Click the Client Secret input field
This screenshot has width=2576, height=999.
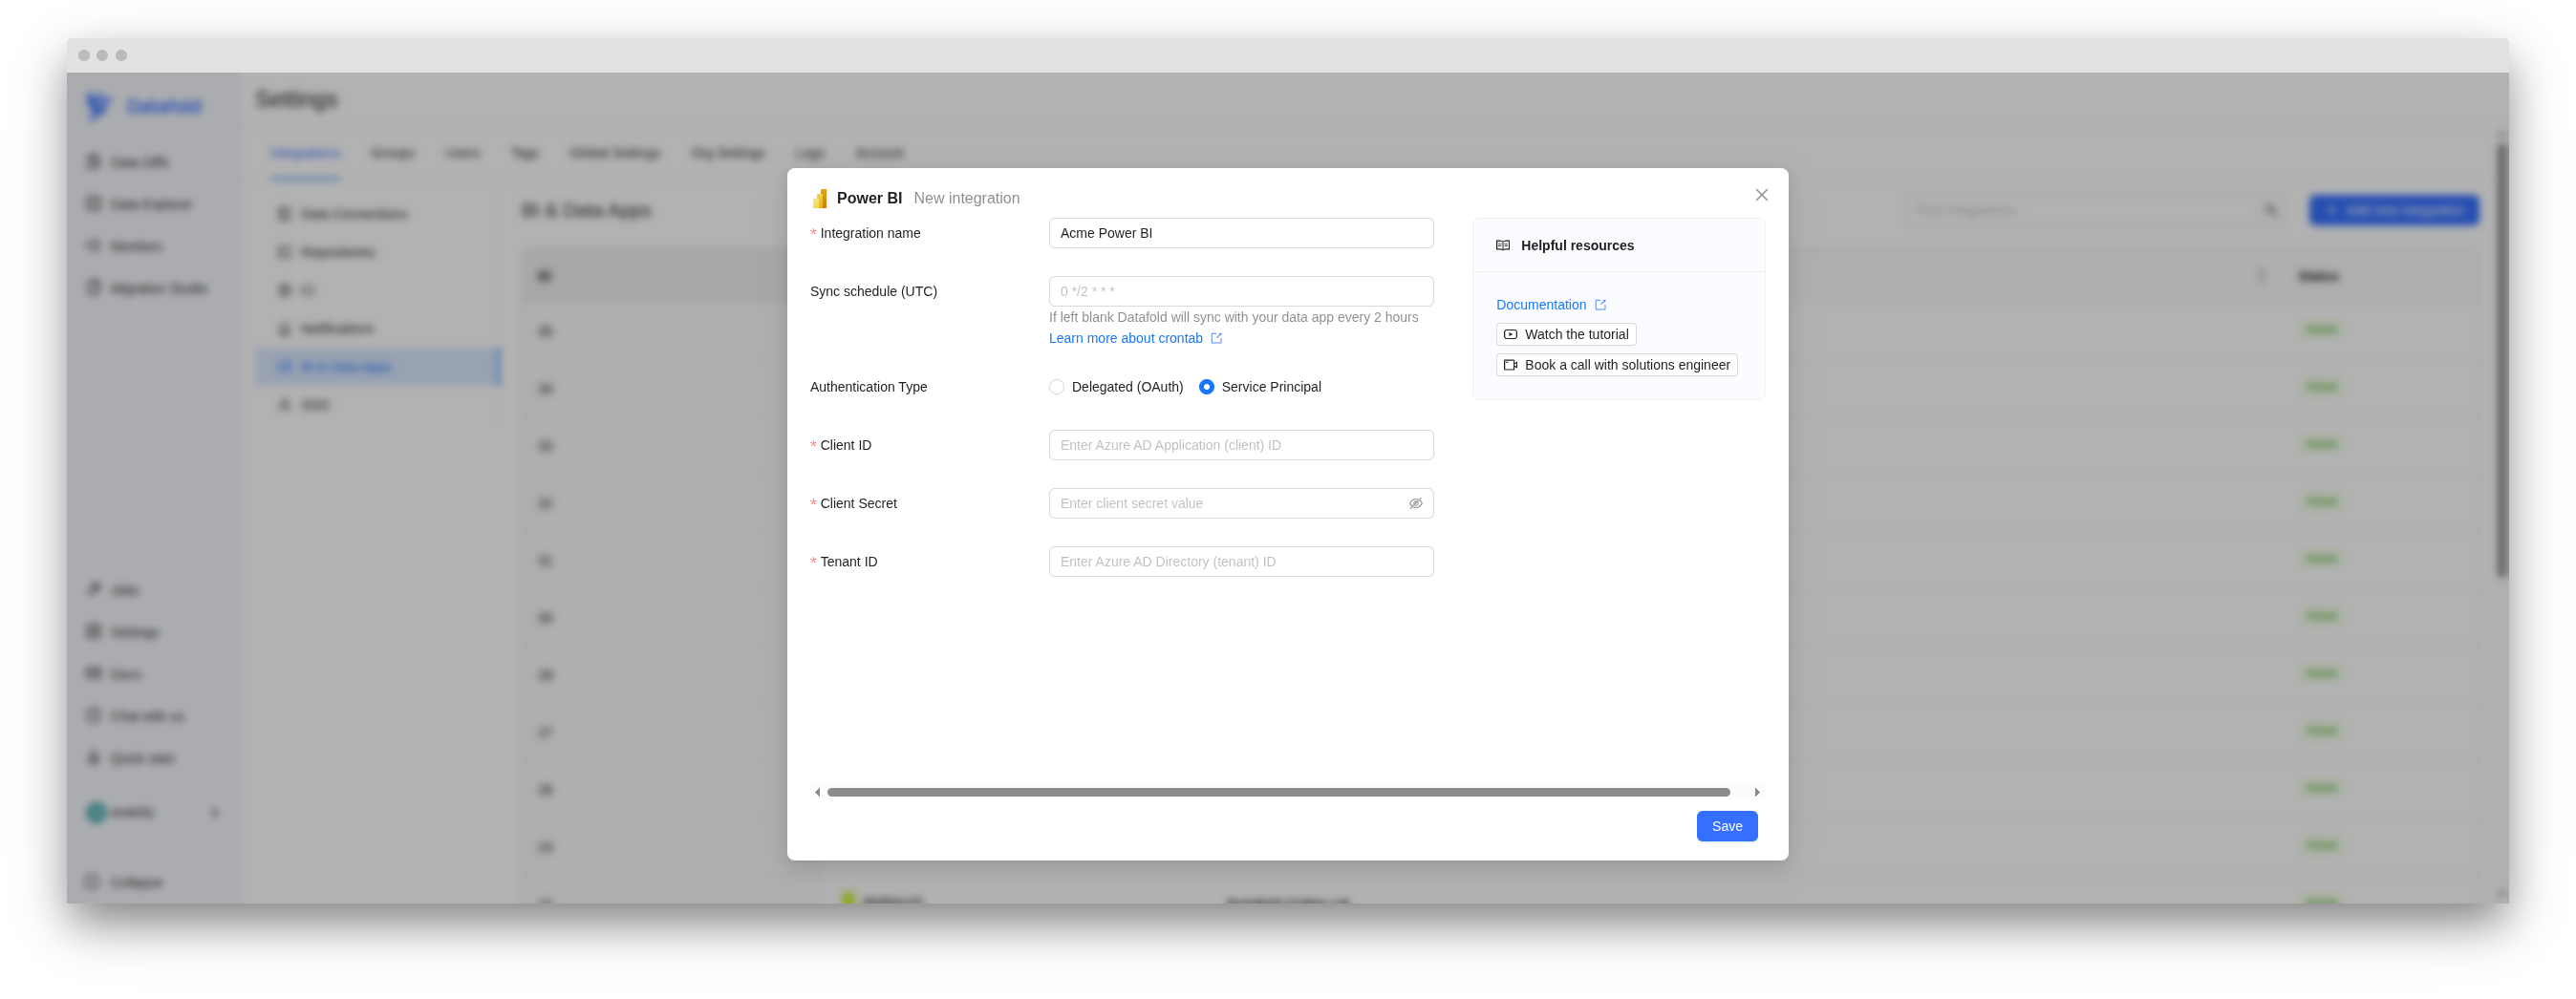coord(1240,503)
